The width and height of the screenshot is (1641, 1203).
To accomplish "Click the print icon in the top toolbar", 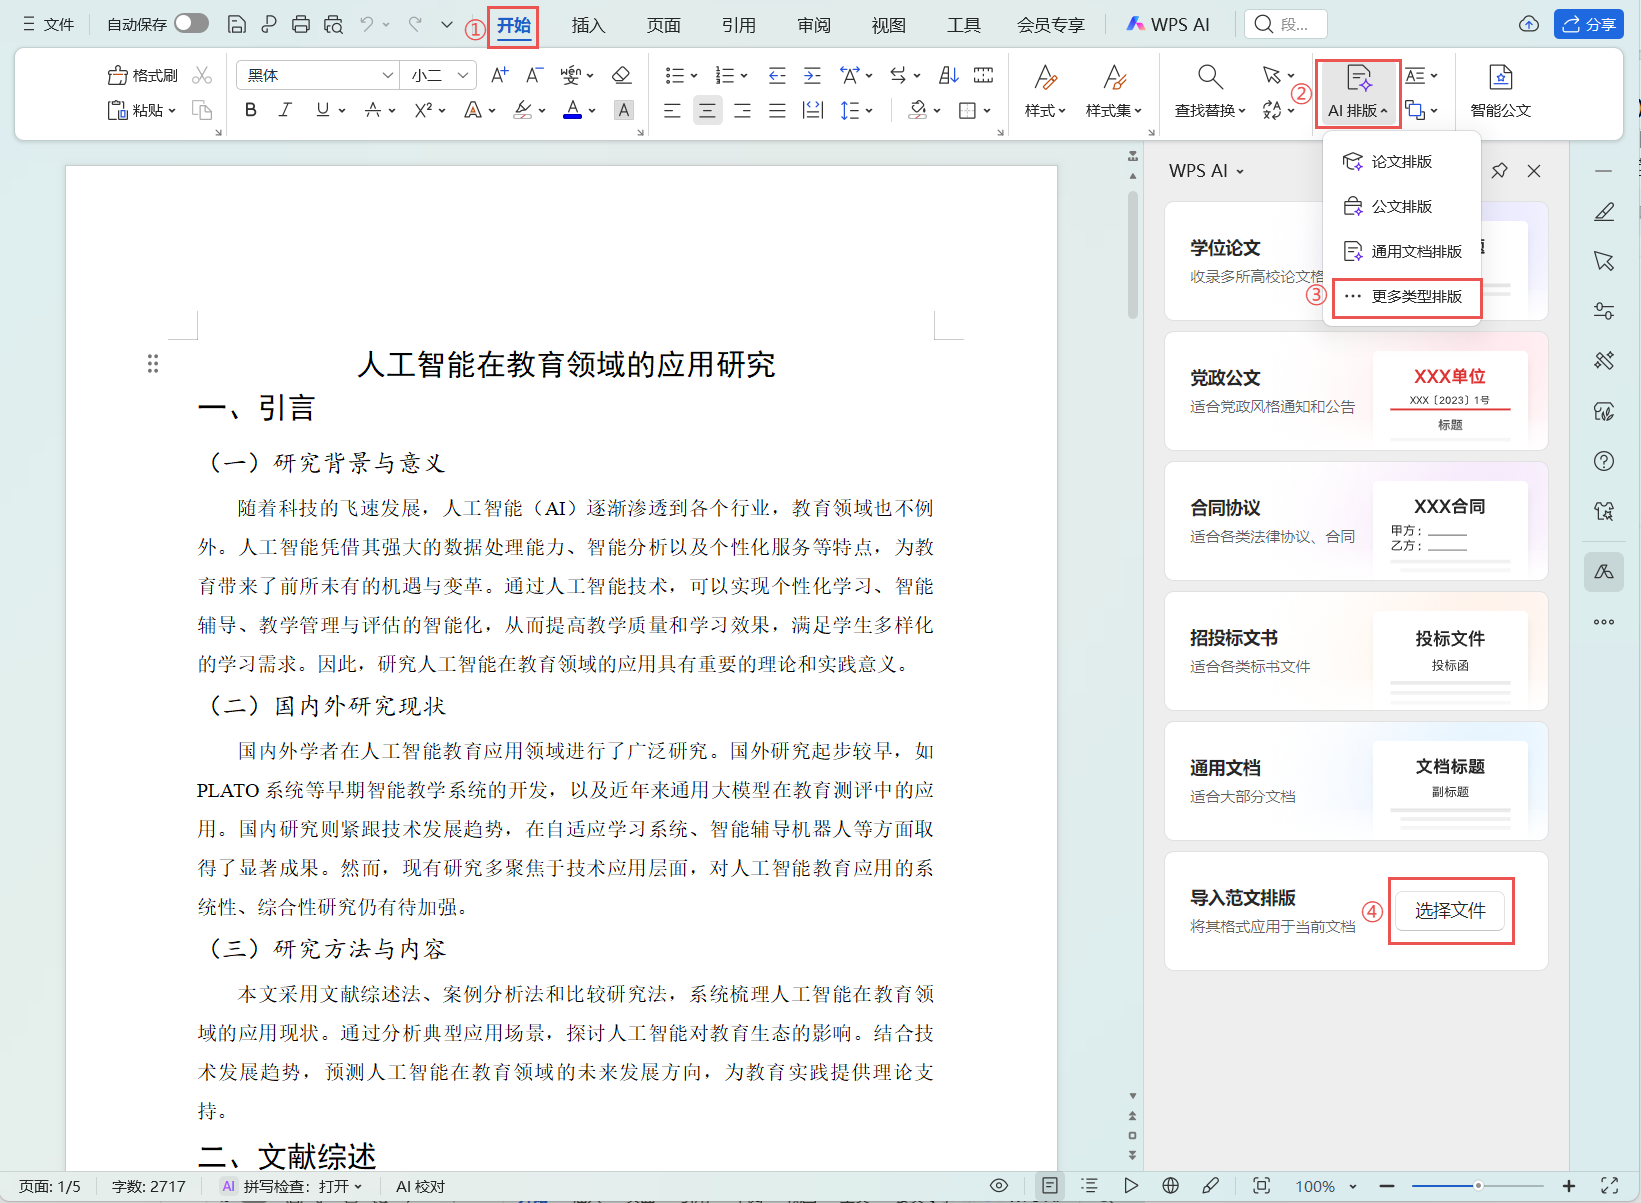I will tap(301, 24).
